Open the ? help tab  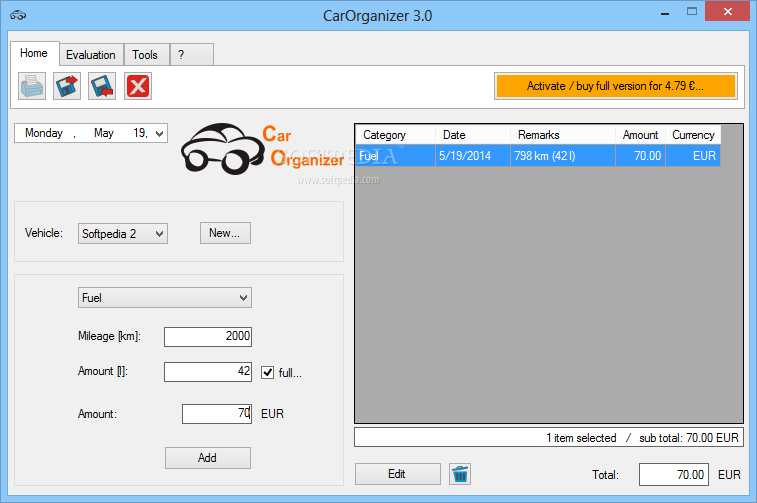[192, 55]
